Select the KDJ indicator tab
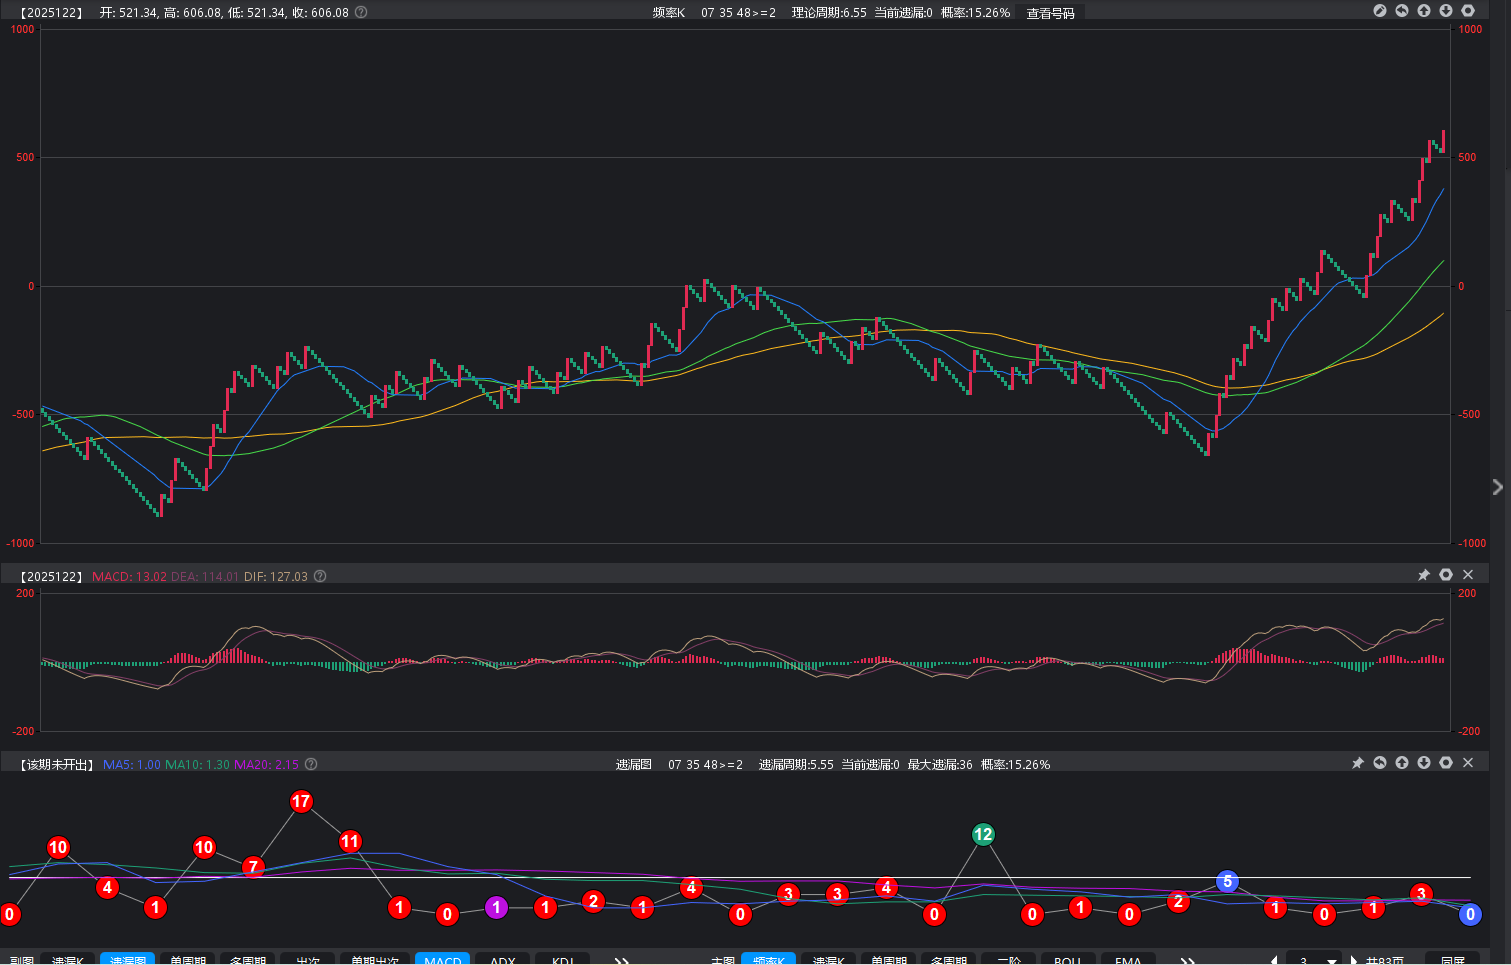The width and height of the screenshot is (1511, 965). coord(563,959)
